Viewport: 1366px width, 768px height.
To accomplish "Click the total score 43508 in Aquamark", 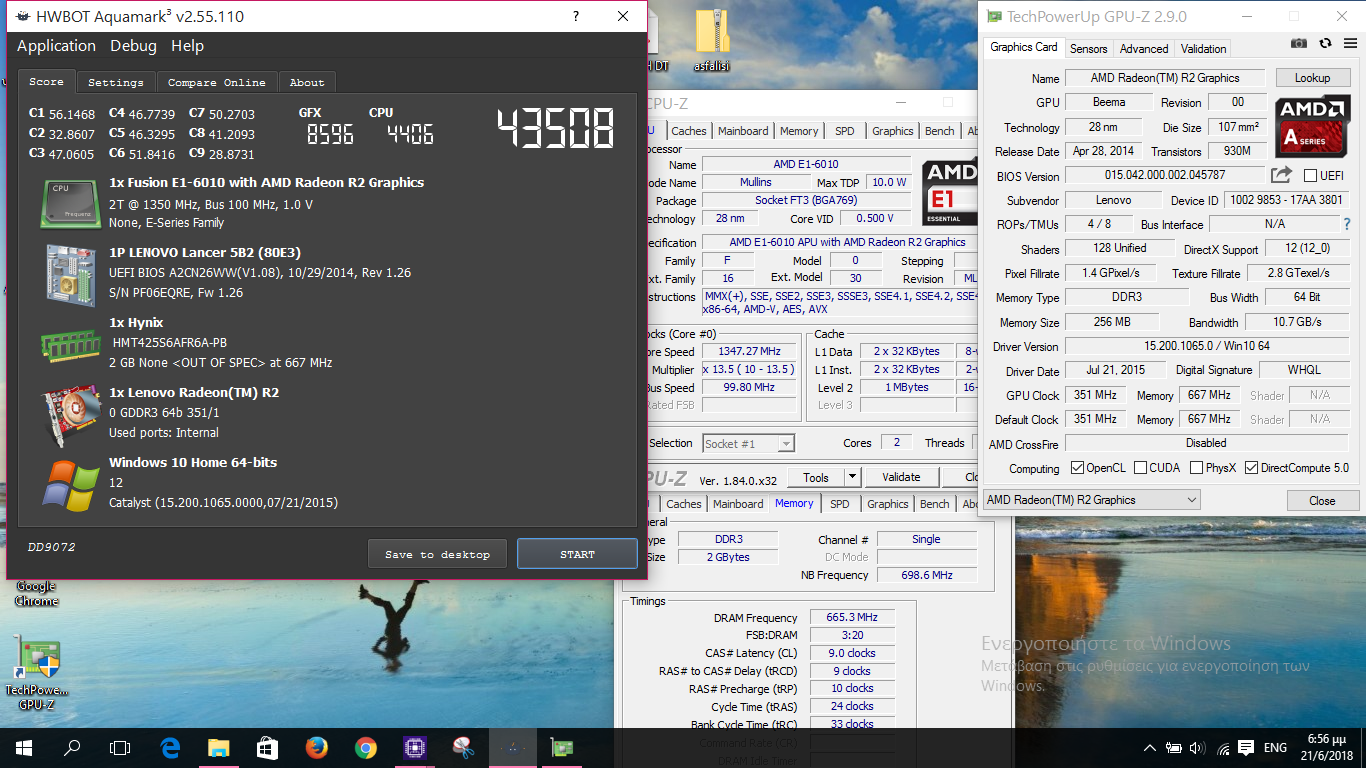I will pos(556,127).
